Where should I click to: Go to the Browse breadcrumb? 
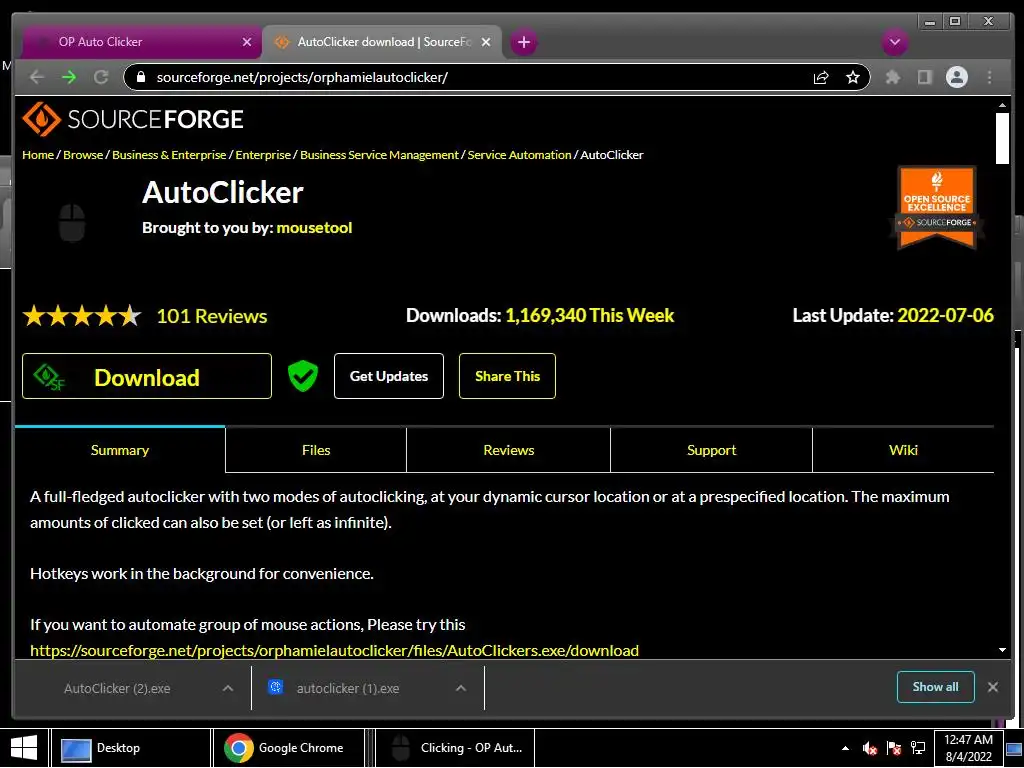[83, 155]
